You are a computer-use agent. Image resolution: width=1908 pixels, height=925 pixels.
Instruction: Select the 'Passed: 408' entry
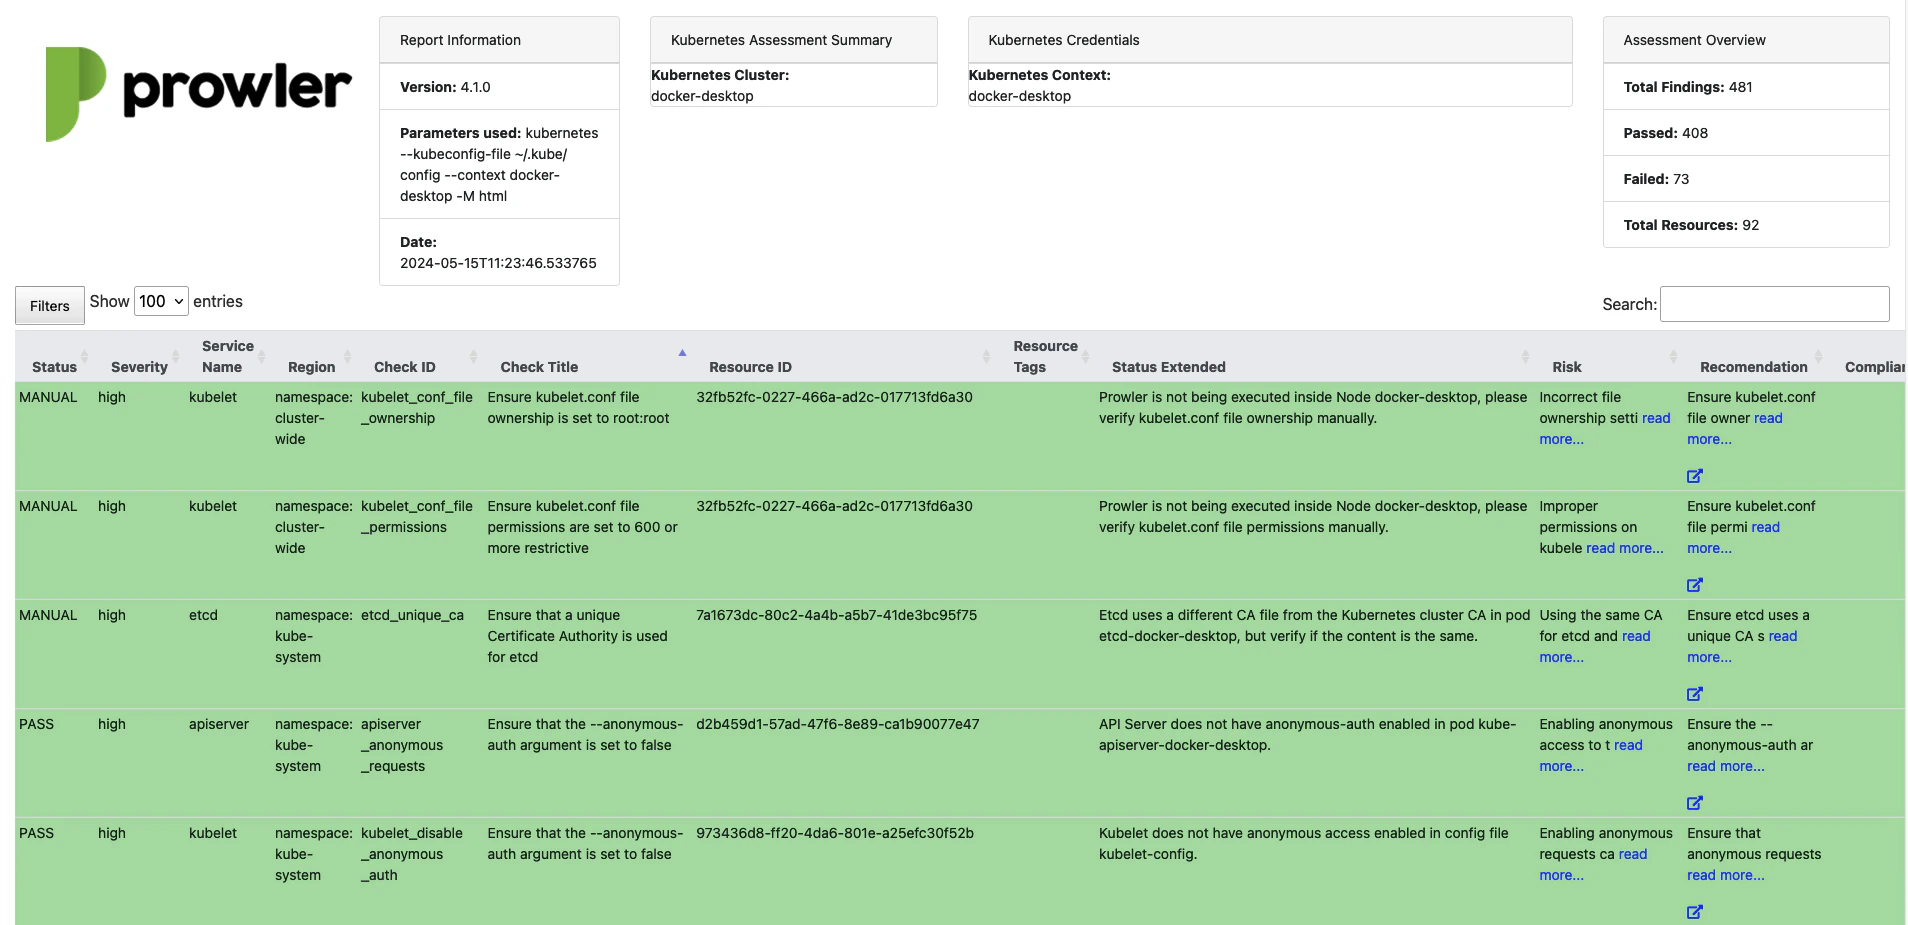tap(1746, 133)
